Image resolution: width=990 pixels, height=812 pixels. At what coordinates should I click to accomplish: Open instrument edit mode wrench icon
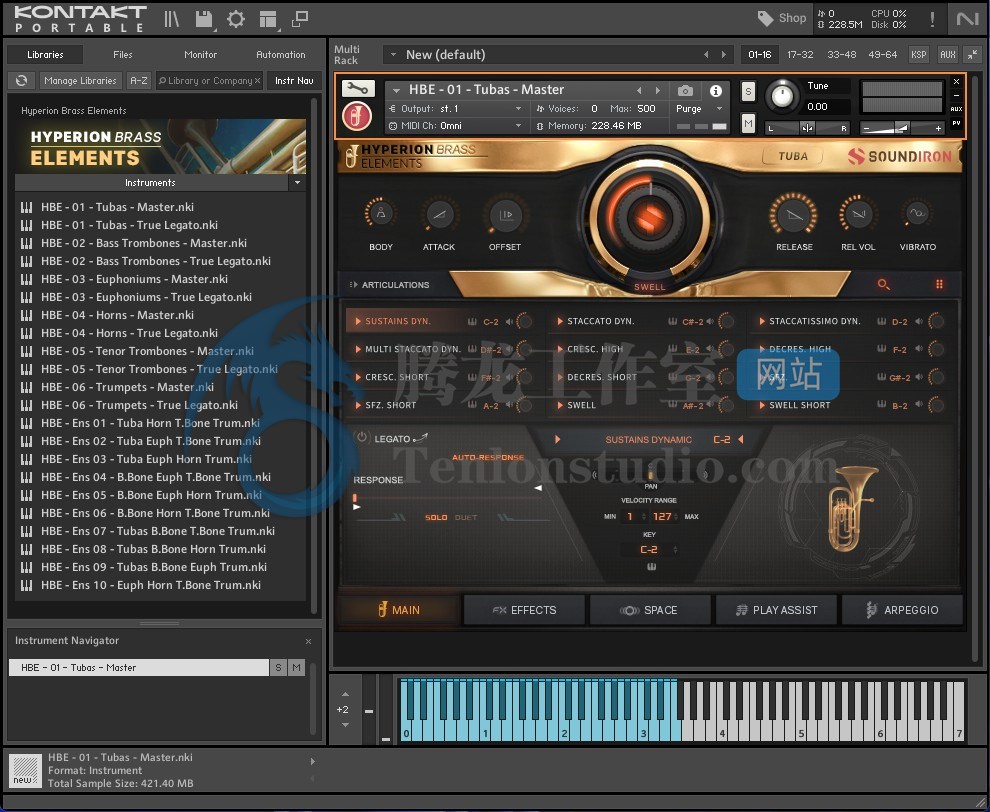point(358,88)
